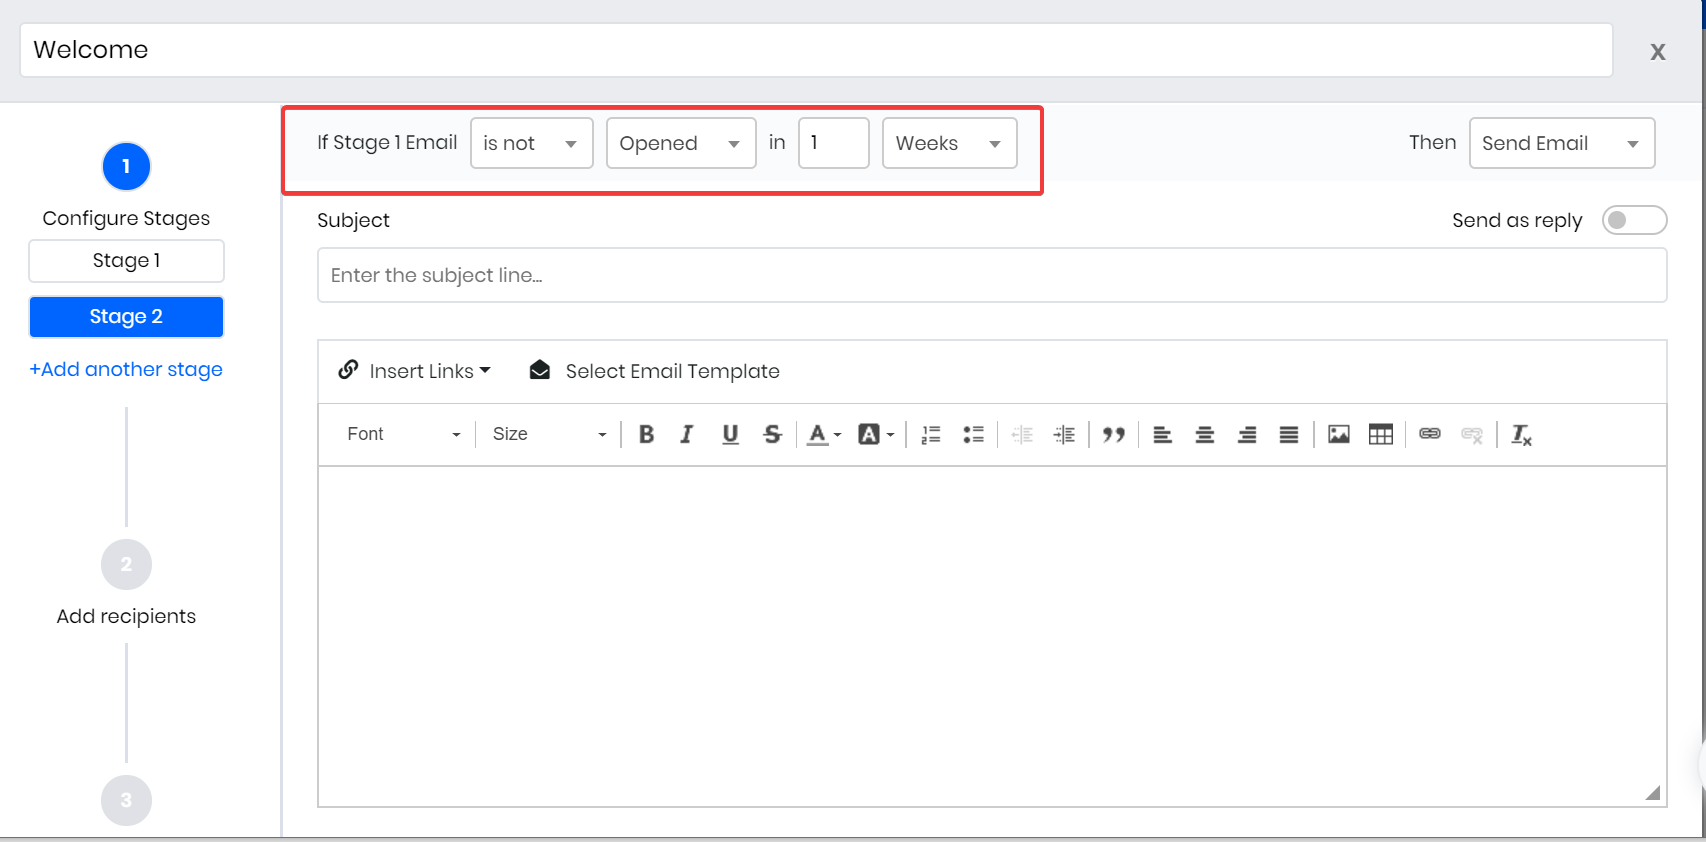Switch to Stage 1 tab
The height and width of the screenshot is (842, 1706).
click(126, 261)
